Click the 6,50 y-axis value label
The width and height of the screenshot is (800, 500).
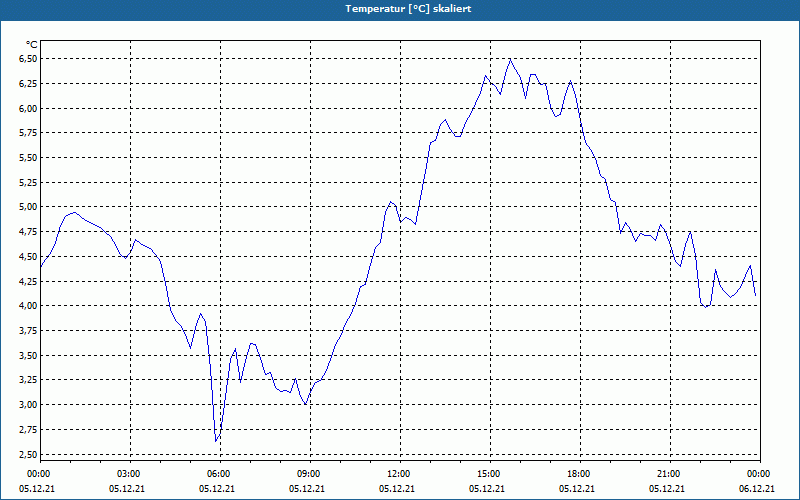point(29,59)
